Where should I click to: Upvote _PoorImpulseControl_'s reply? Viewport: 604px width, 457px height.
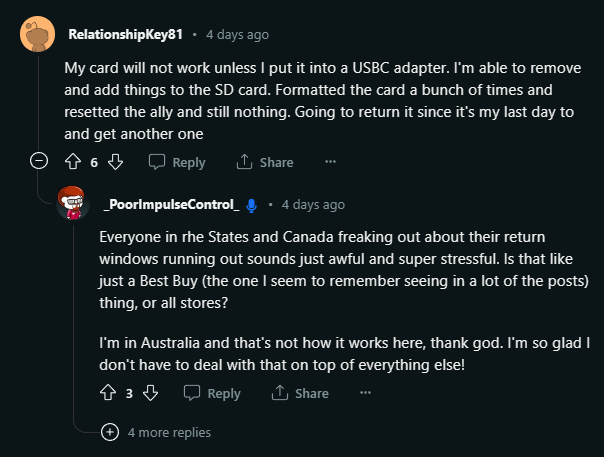point(108,393)
